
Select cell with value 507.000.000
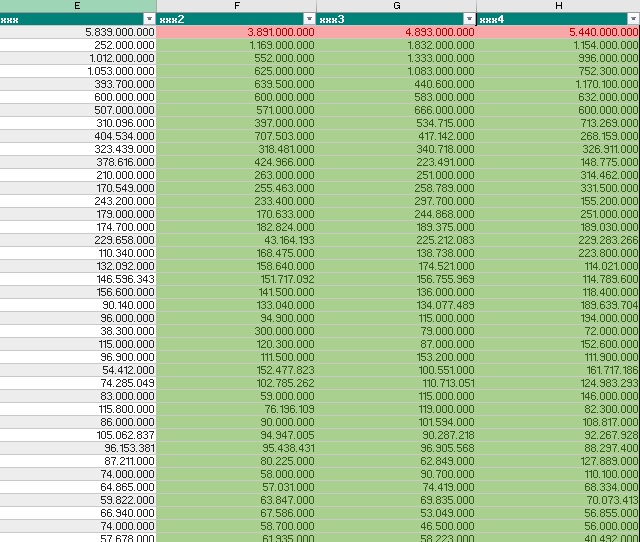[78, 111]
